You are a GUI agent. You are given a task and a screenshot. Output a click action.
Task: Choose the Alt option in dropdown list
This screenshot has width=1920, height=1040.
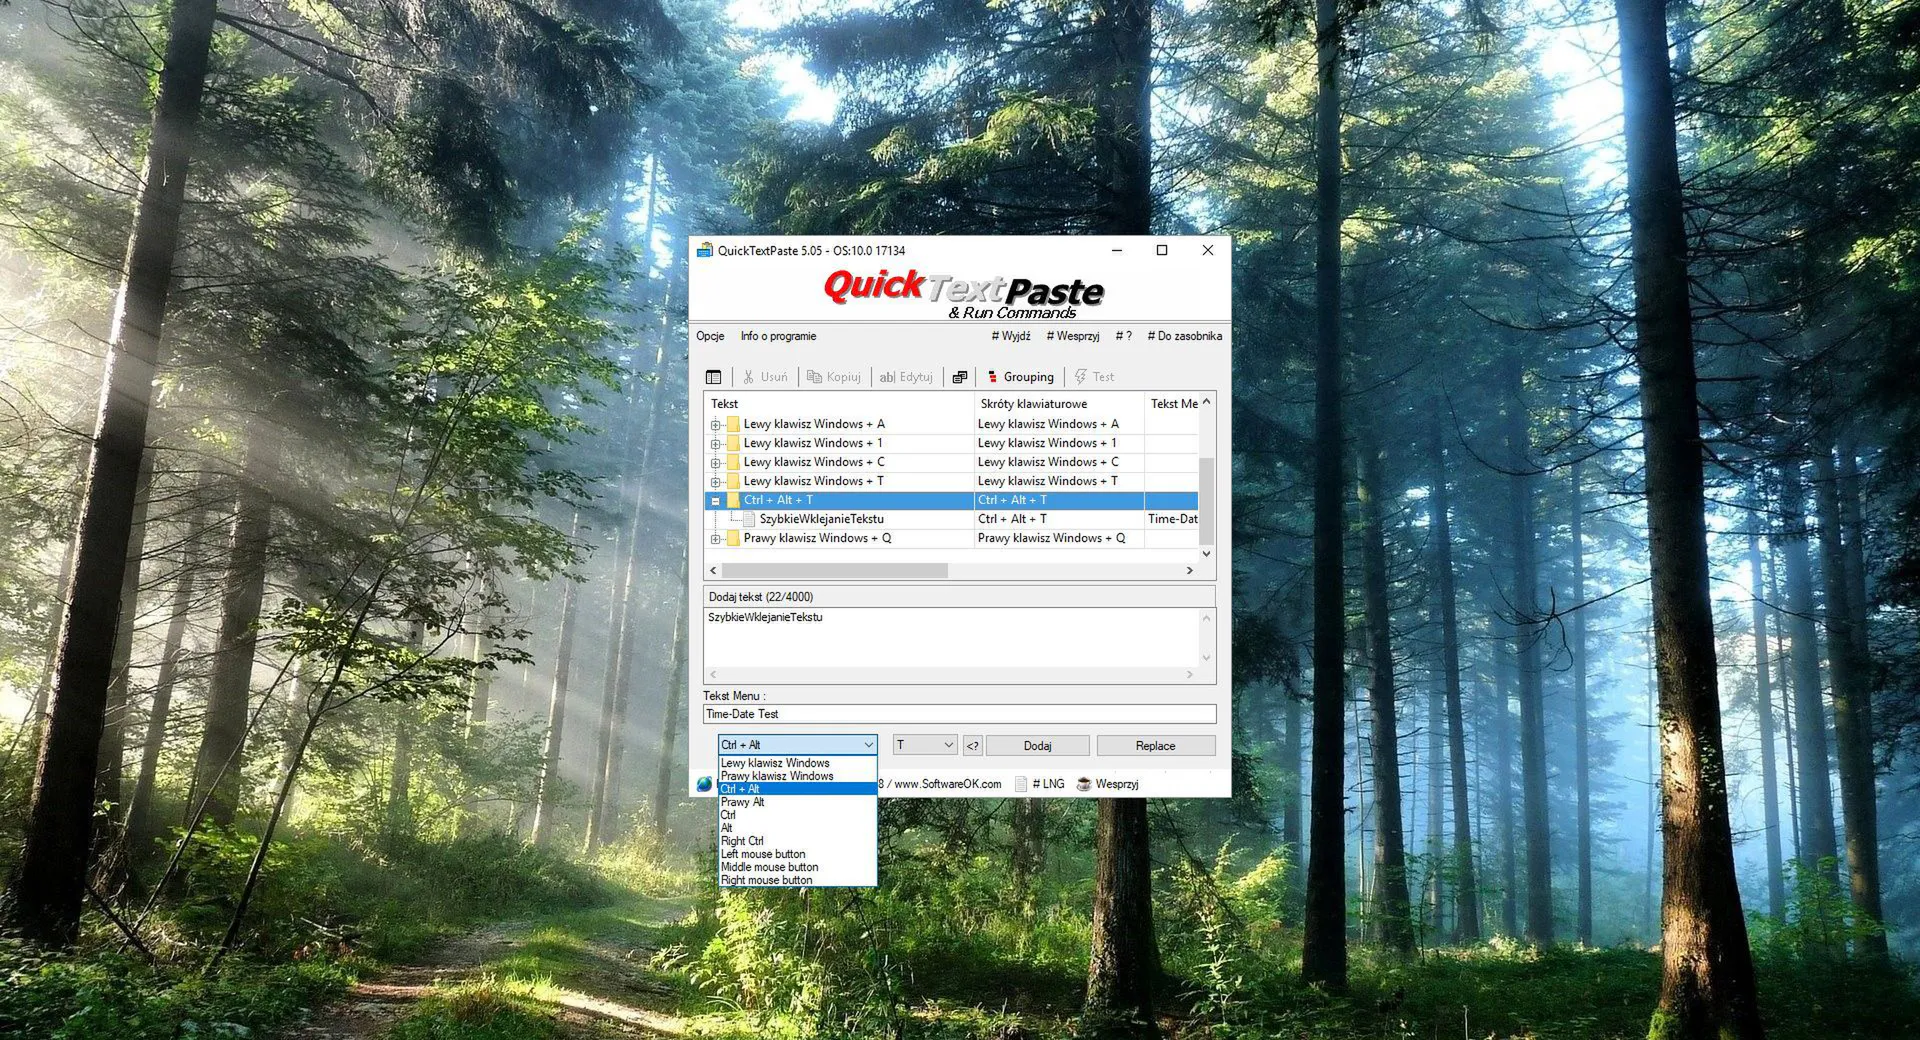pos(797,828)
